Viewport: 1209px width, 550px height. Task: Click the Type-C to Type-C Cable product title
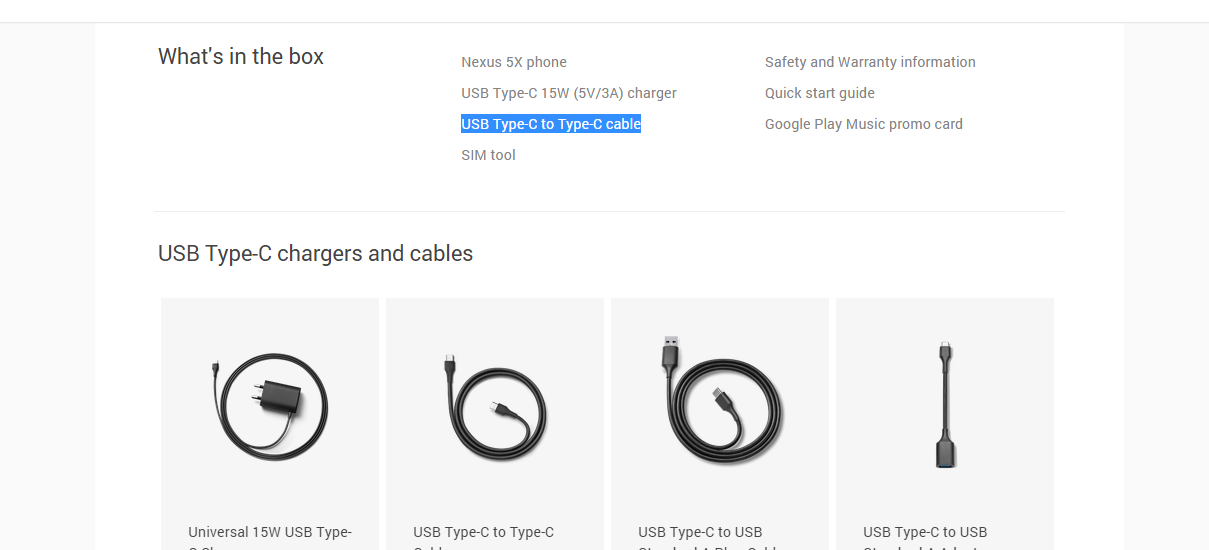coord(483,532)
